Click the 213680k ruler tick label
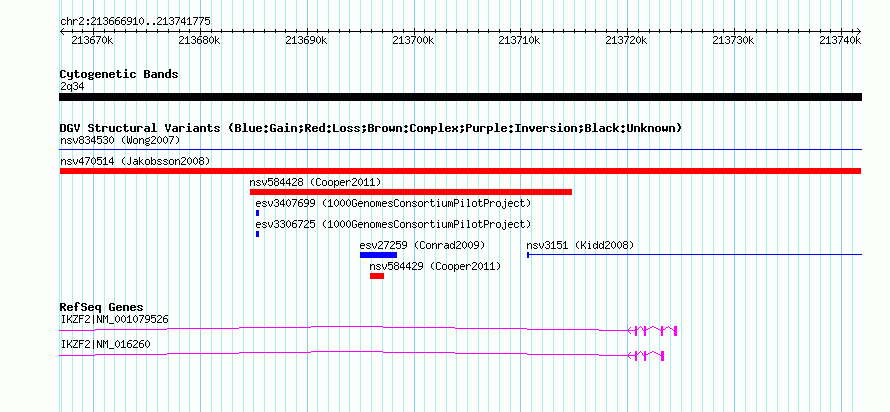Screen dimensions: 890x412 coord(199,40)
